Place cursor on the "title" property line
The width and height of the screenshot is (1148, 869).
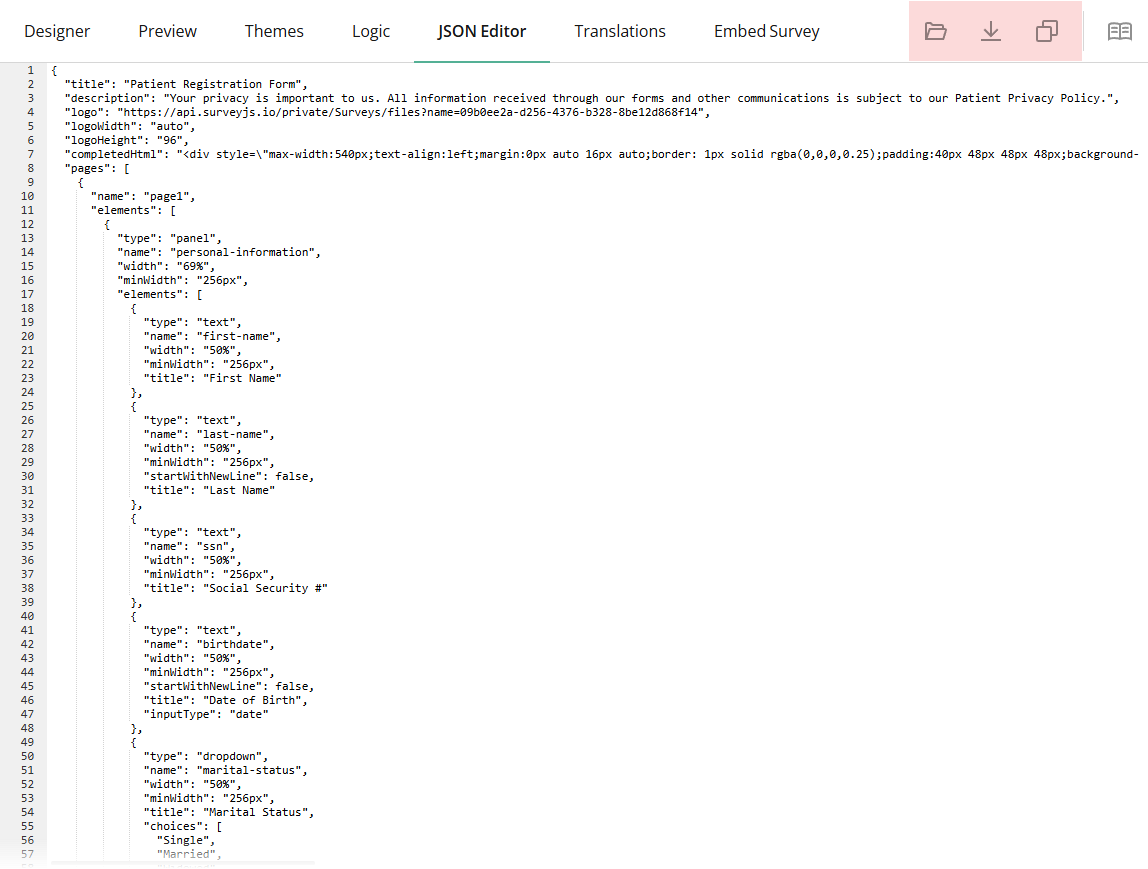[90, 83]
